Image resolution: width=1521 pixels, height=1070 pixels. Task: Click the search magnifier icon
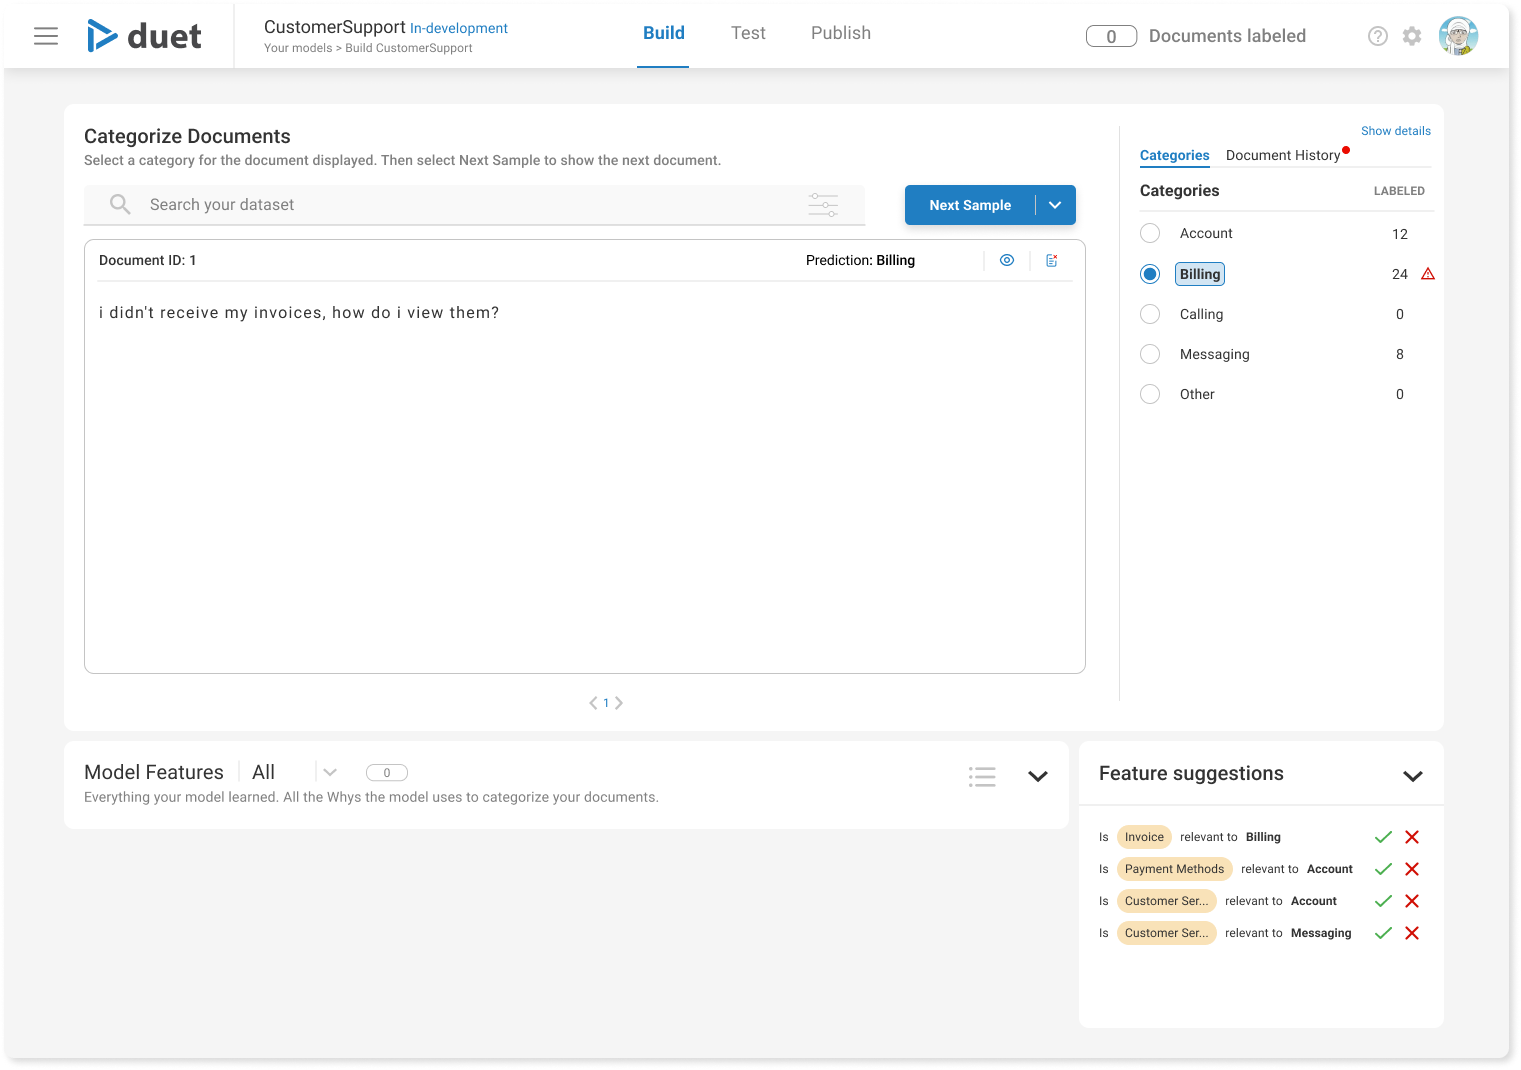coord(120,204)
